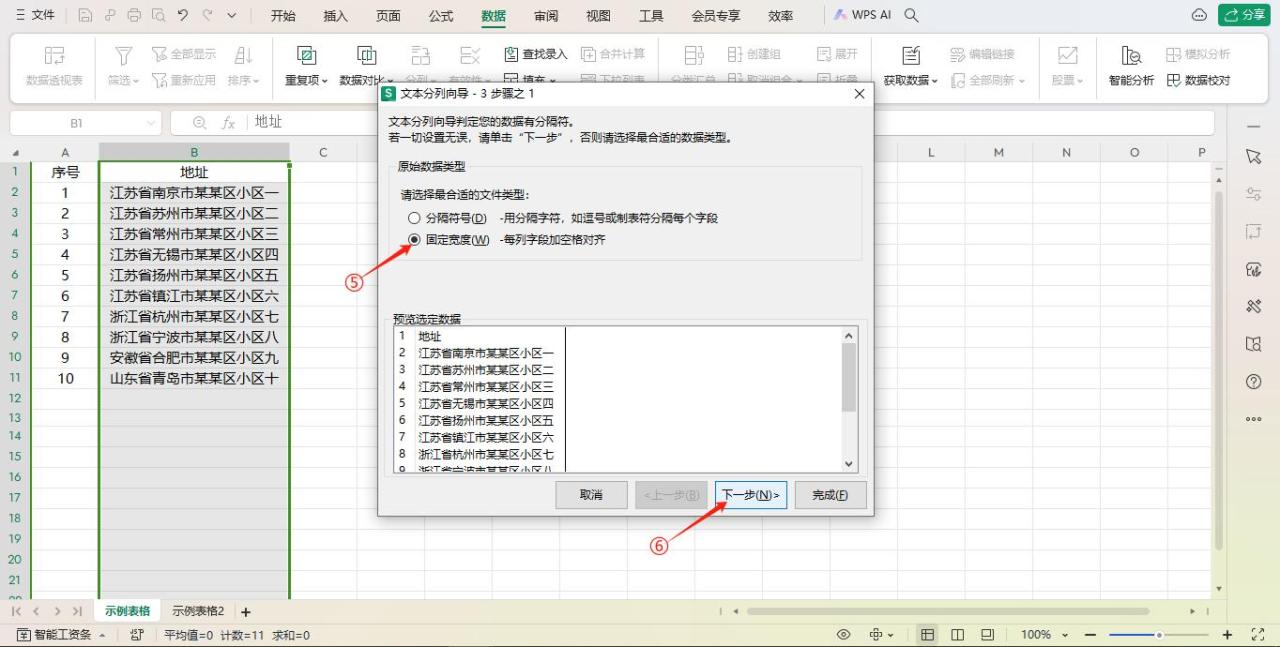Go to the first sheet navigation arrow
This screenshot has height=647, width=1280.
click(x=17, y=611)
